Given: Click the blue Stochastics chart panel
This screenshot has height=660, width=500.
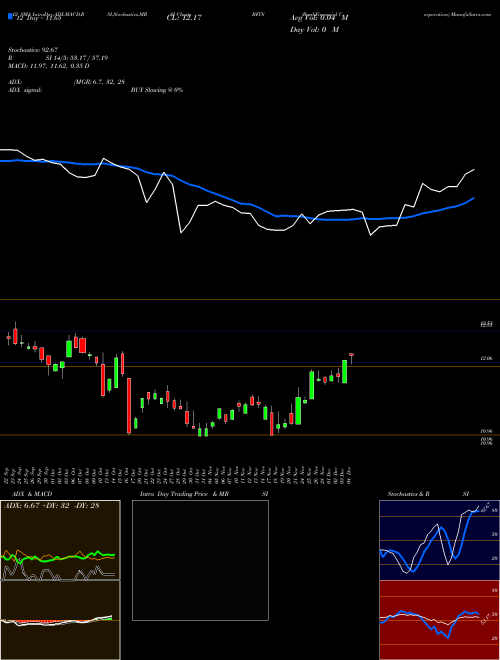Looking at the screenshot, I should 439,540.
